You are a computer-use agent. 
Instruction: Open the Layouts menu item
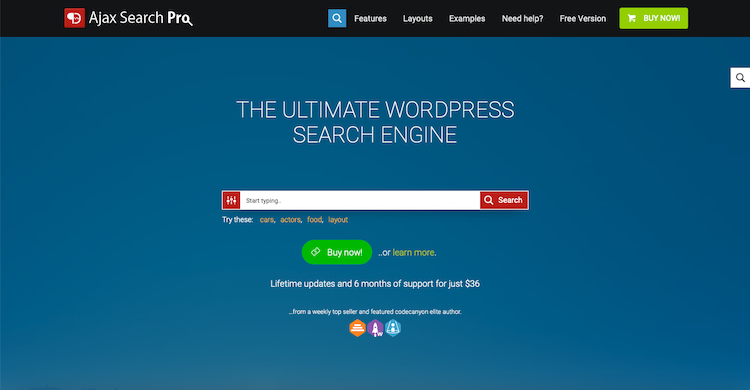click(x=418, y=19)
